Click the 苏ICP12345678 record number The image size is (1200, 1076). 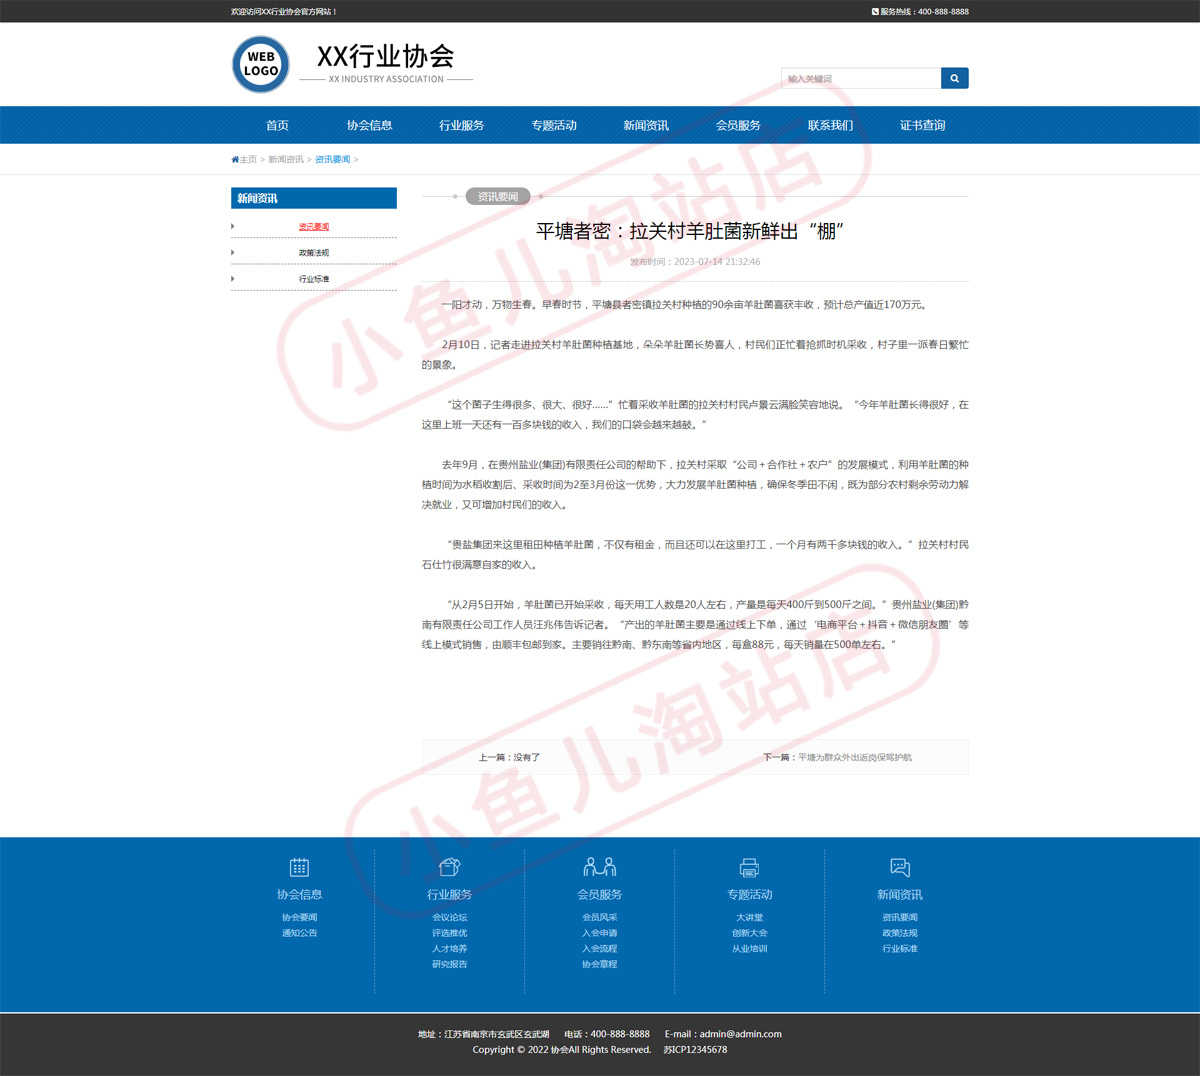[x=695, y=1050]
